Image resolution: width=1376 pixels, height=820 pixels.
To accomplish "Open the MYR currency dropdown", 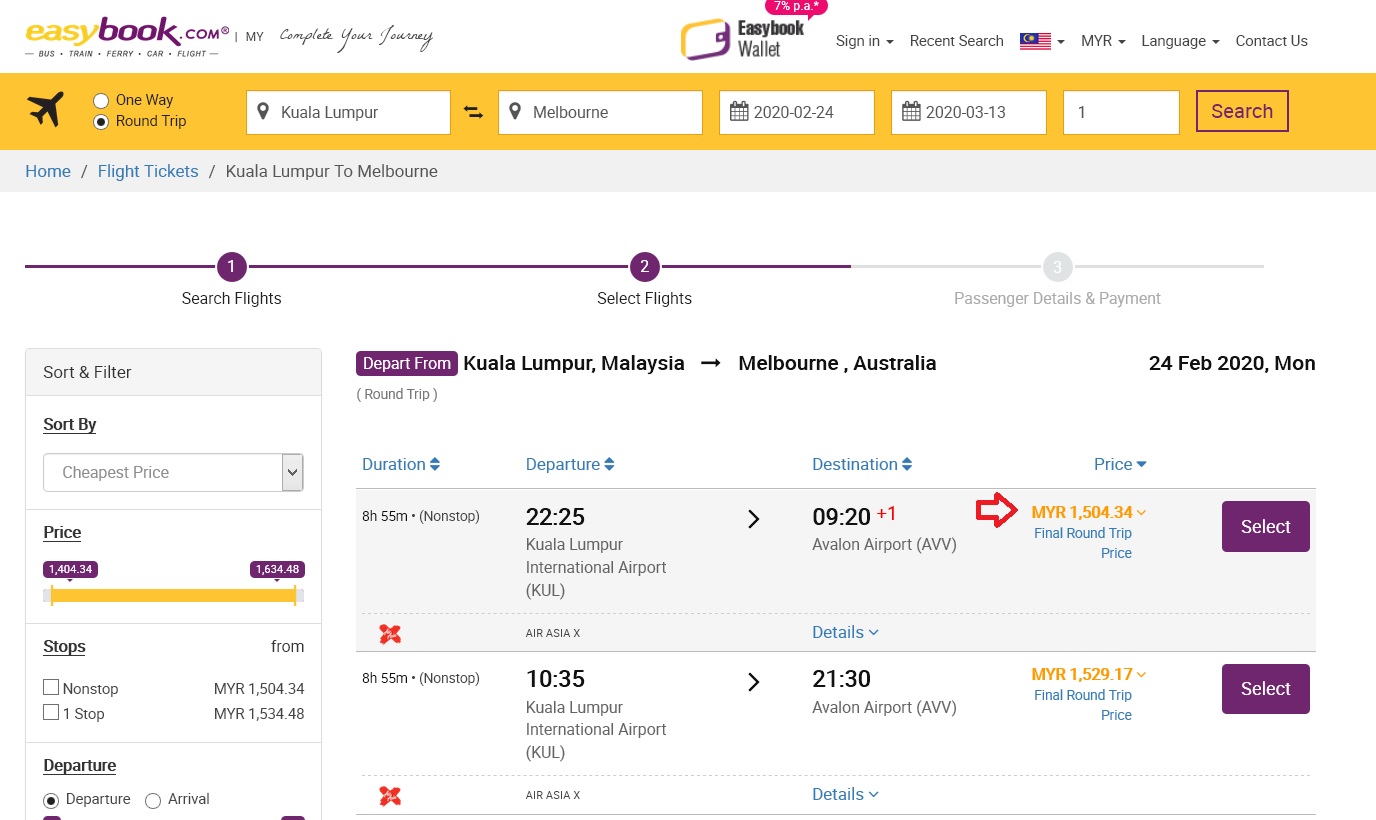I will [x=1103, y=41].
